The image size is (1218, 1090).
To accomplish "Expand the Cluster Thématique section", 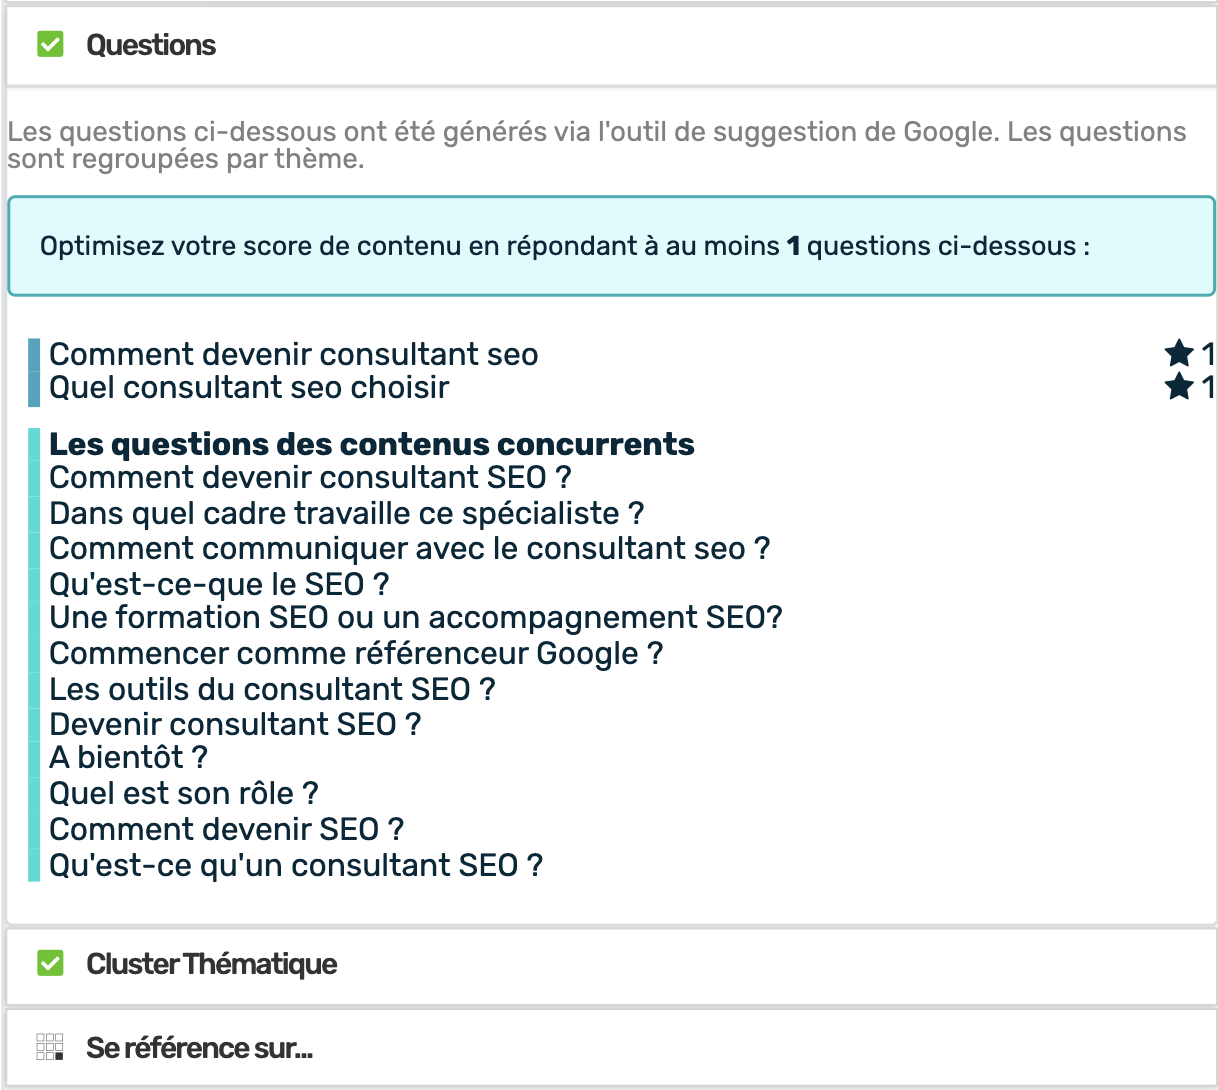I will tap(611, 965).
